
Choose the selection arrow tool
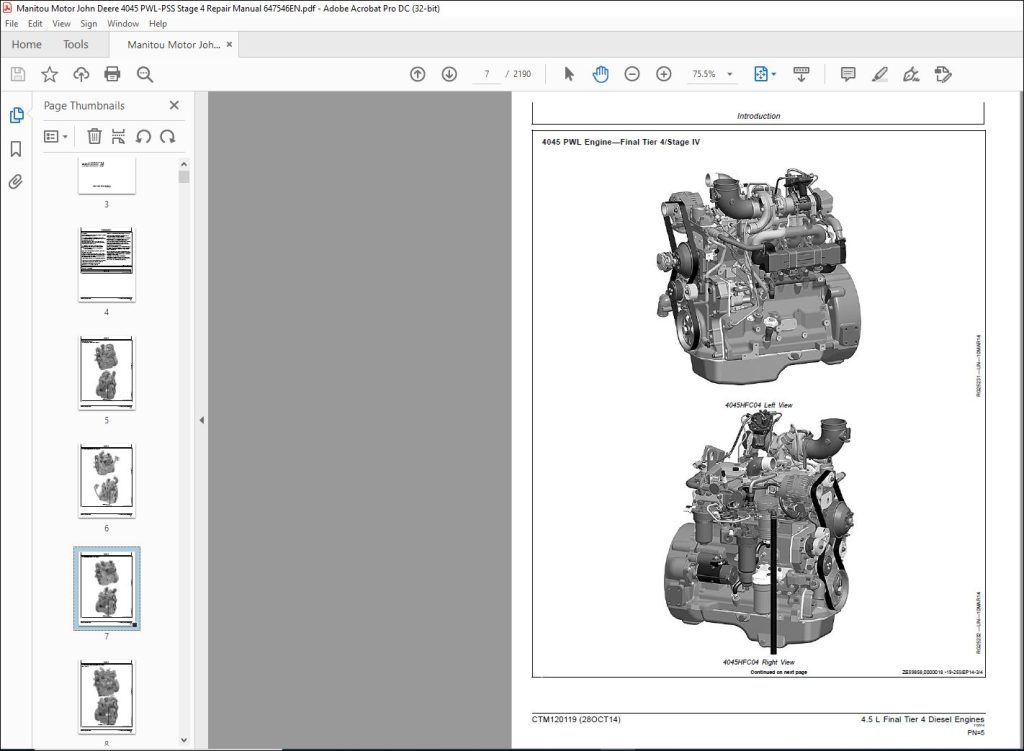pyautogui.click(x=569, y=74)
